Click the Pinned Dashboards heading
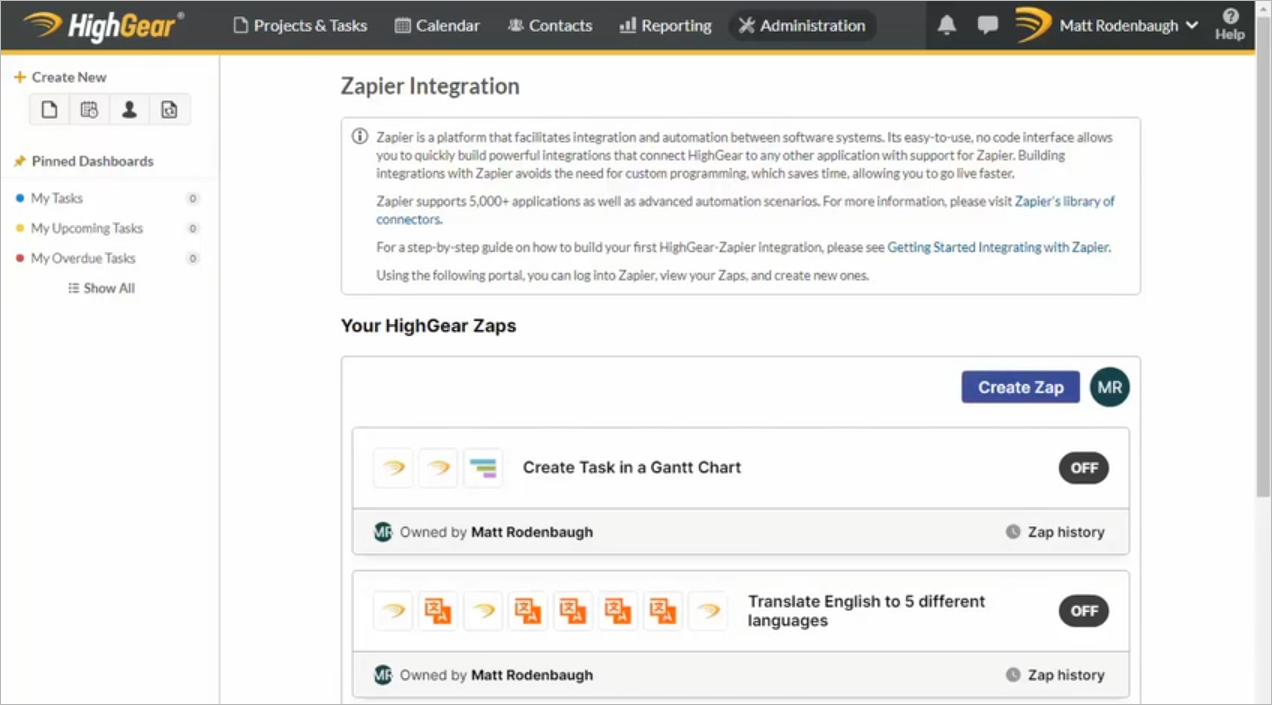This screenshot has width=1272, height=705. [93, 161]
